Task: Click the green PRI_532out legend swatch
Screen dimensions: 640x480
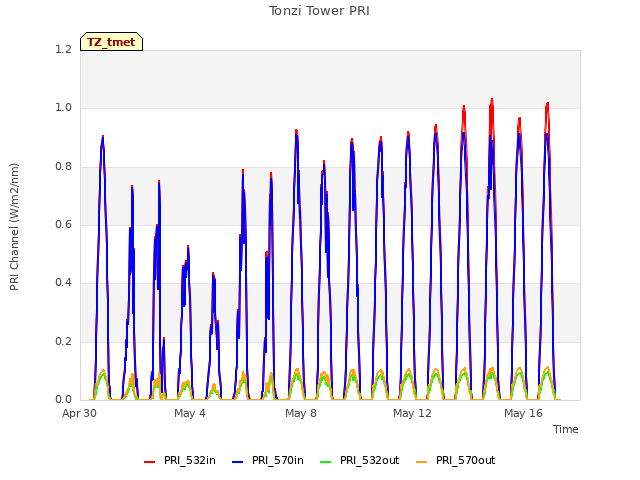Action: pyautogui.click(x=326, y=462)
